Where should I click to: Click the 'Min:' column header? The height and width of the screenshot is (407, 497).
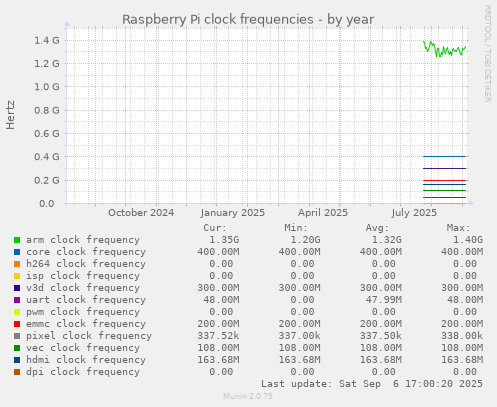[x=296, y=228]
